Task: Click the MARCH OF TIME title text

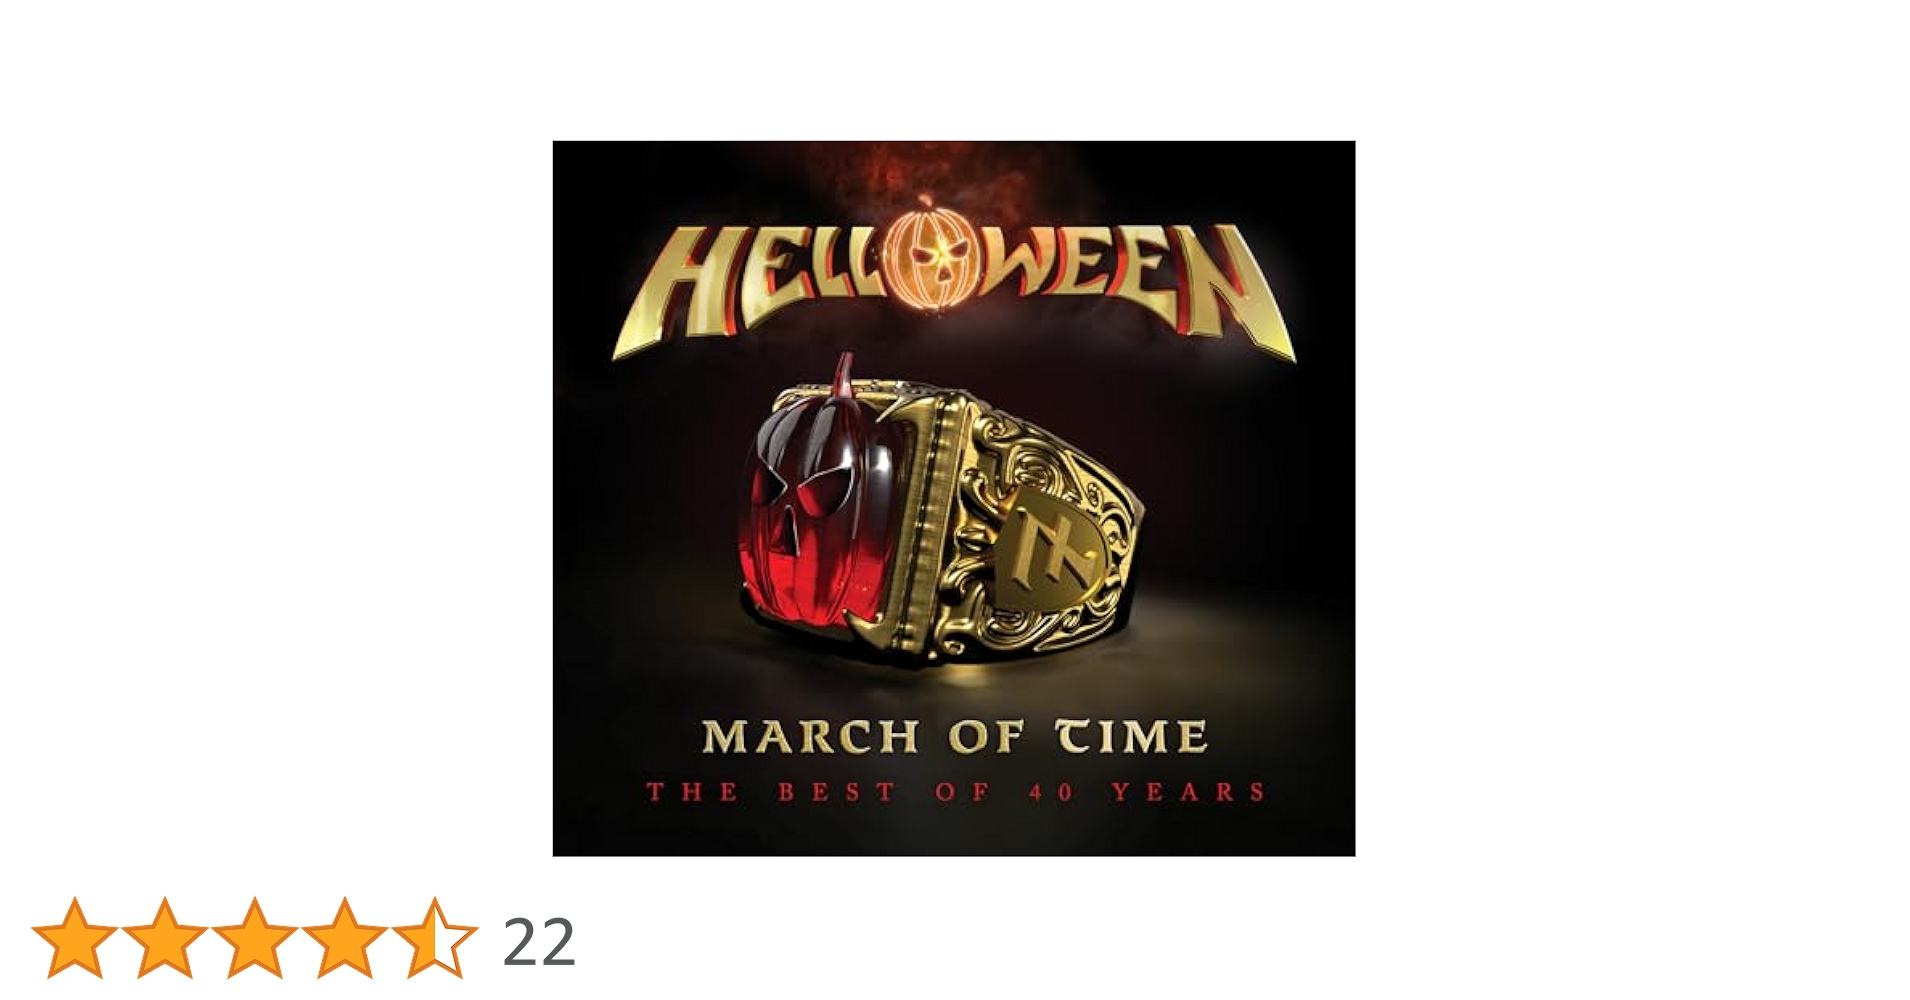Action: pos(954,737)
